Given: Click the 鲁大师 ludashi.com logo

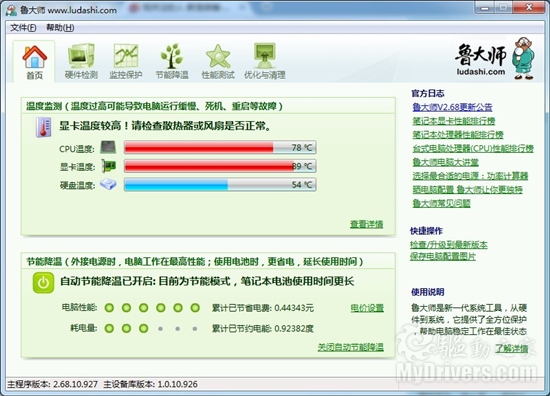Looking at the screenshot, I should click(x=495, y=58).
